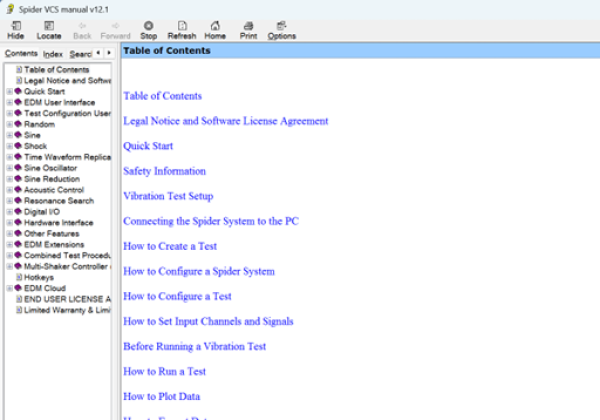Switch to the Contents tab
The width and height of the screenshot is (600, 420).
coord(21,53)
